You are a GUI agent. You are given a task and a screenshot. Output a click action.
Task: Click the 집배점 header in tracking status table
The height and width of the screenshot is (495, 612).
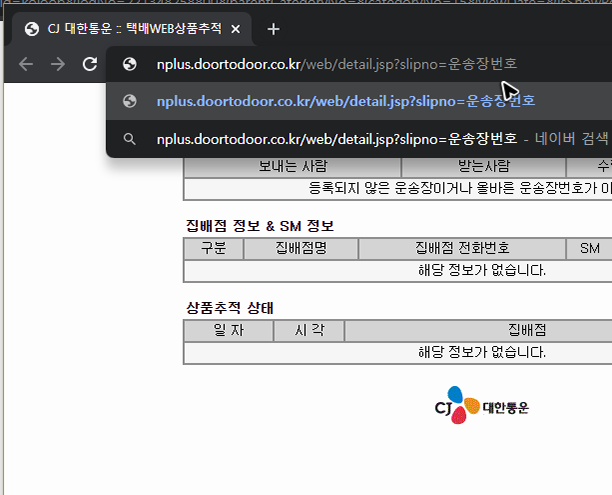pyautogui.click(x=527, y=331)
